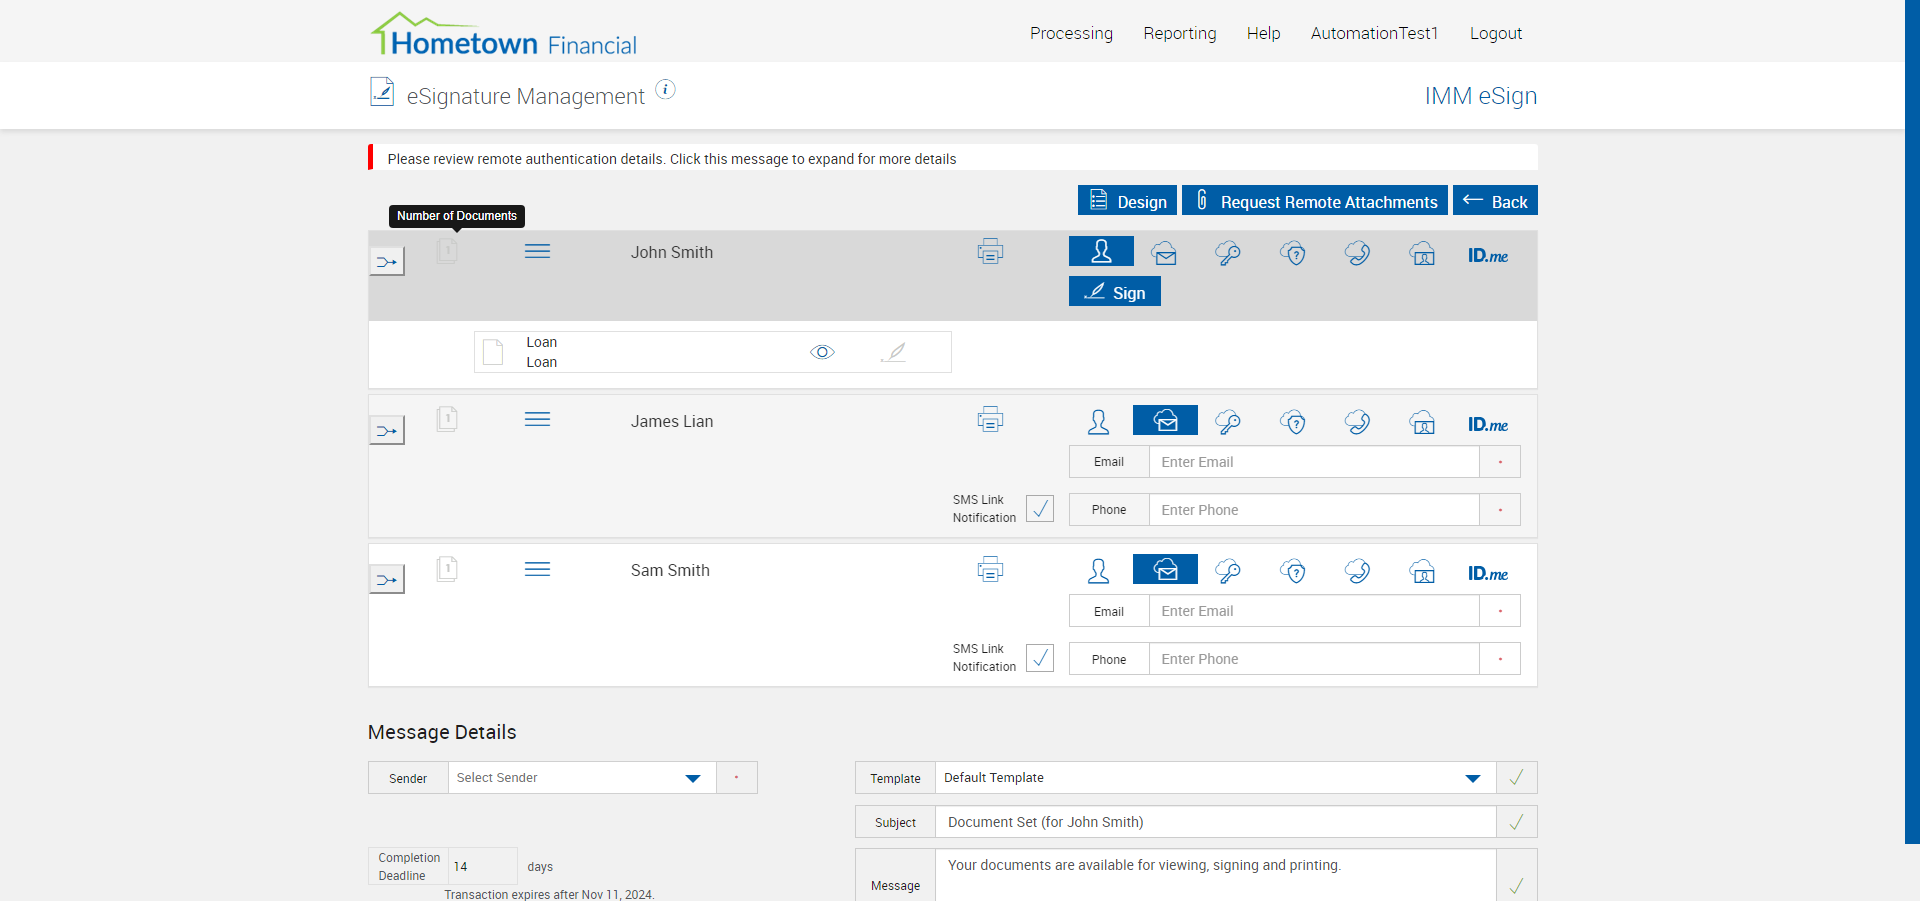Open the Processing menu
The image size is (1920, 901).
(x=1071, y=33)
